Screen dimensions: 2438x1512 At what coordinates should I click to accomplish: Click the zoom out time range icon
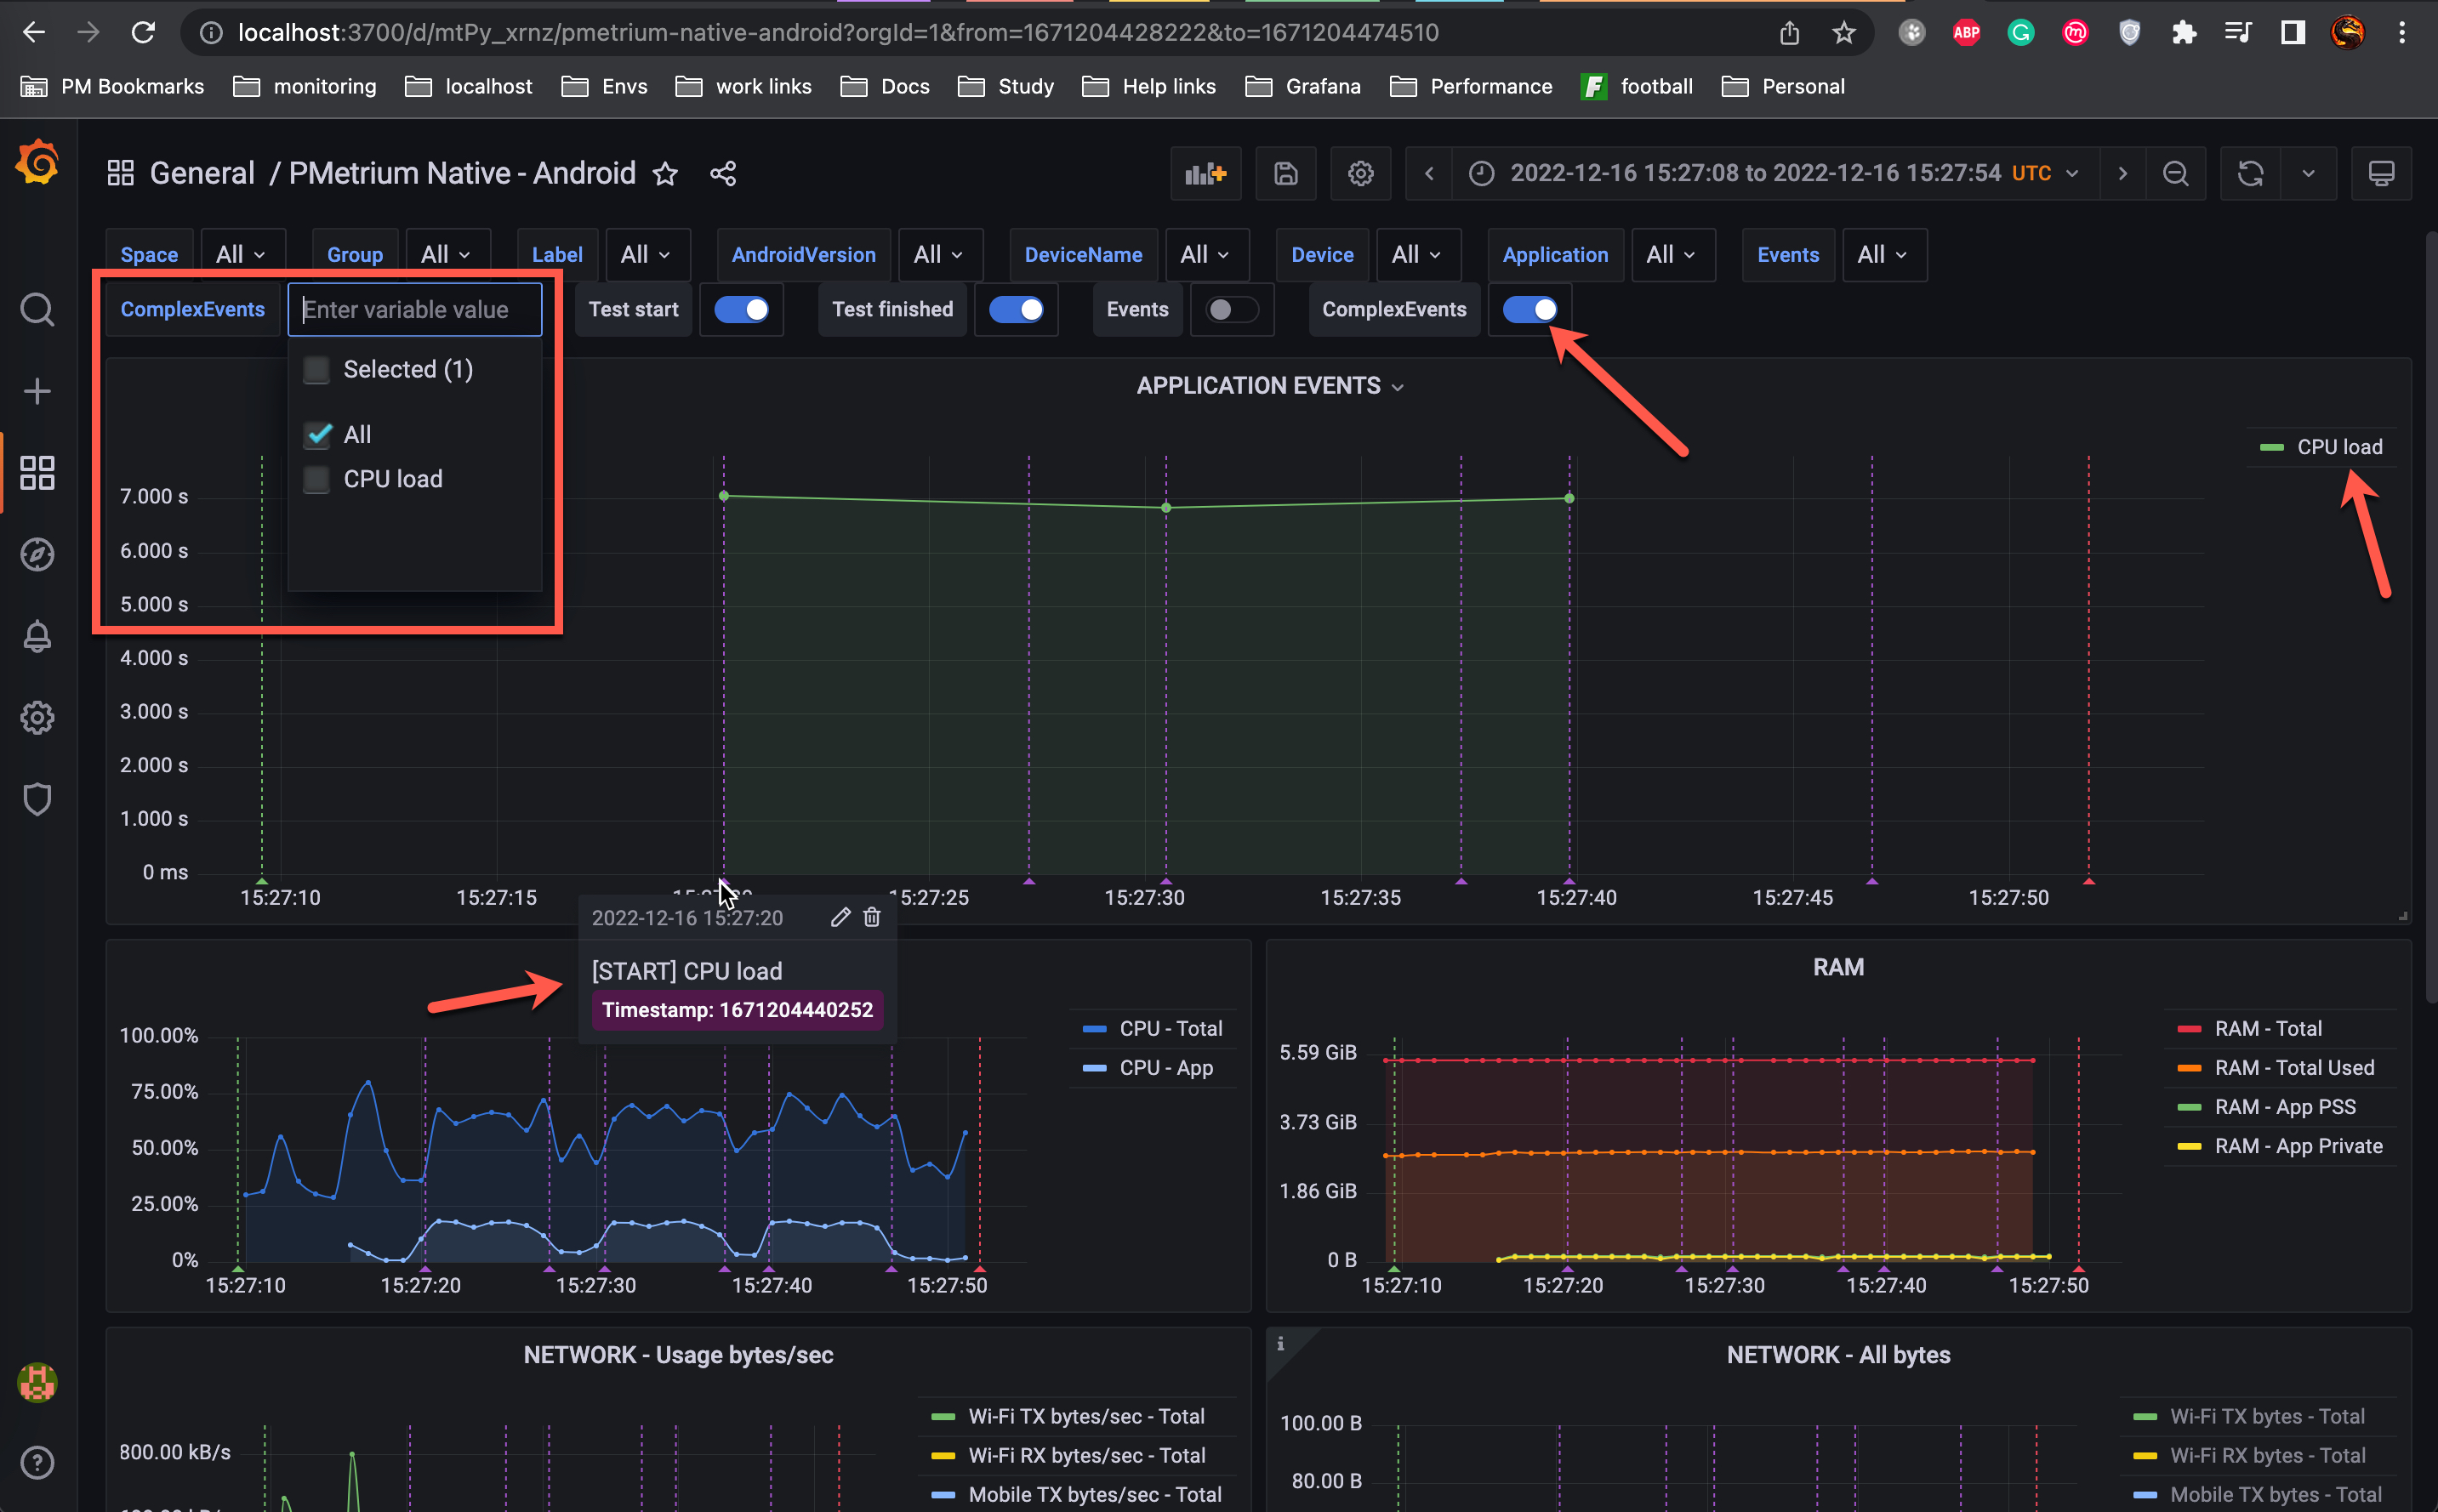coord(2175,174)
